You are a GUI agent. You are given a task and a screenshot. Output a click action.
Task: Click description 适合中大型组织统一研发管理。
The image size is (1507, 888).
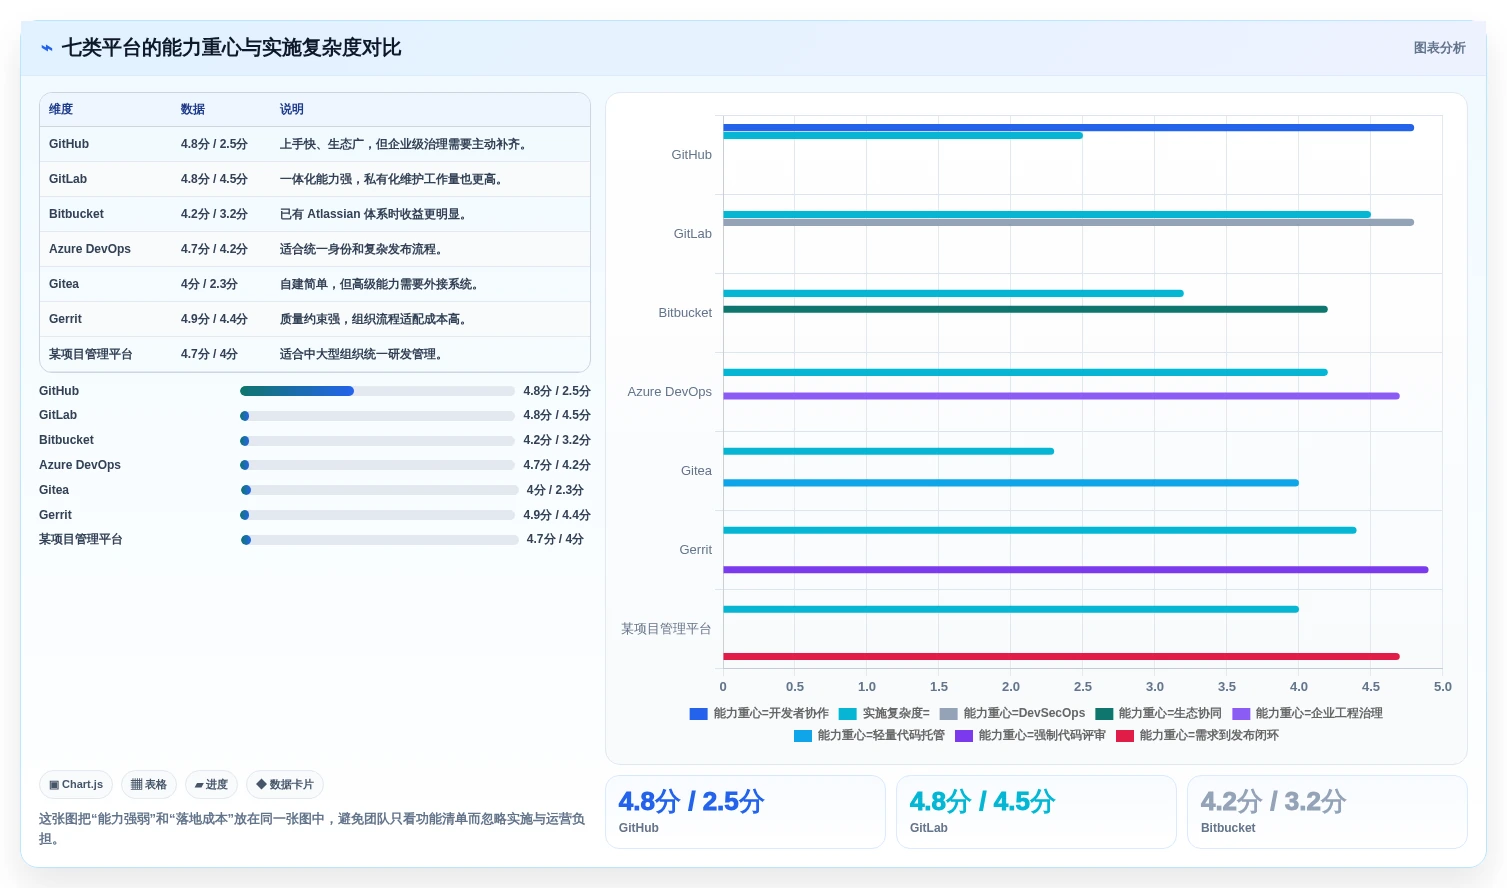[x=361, y=354]
